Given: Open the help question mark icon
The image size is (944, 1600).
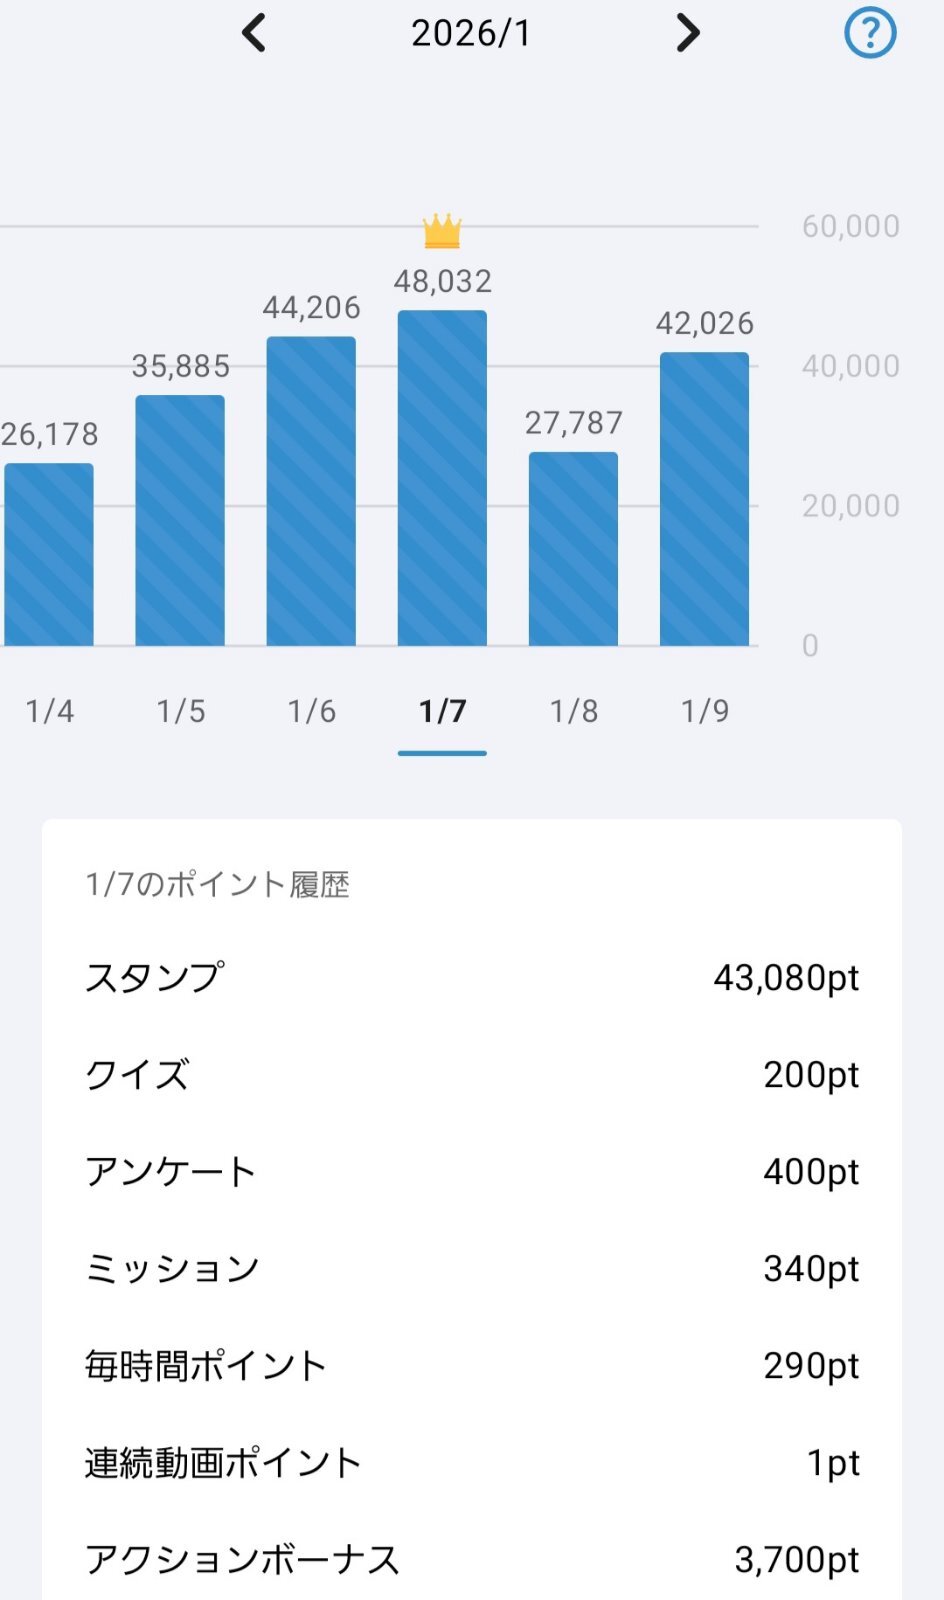Looking at the screenshot, I should tap(870, 33).
